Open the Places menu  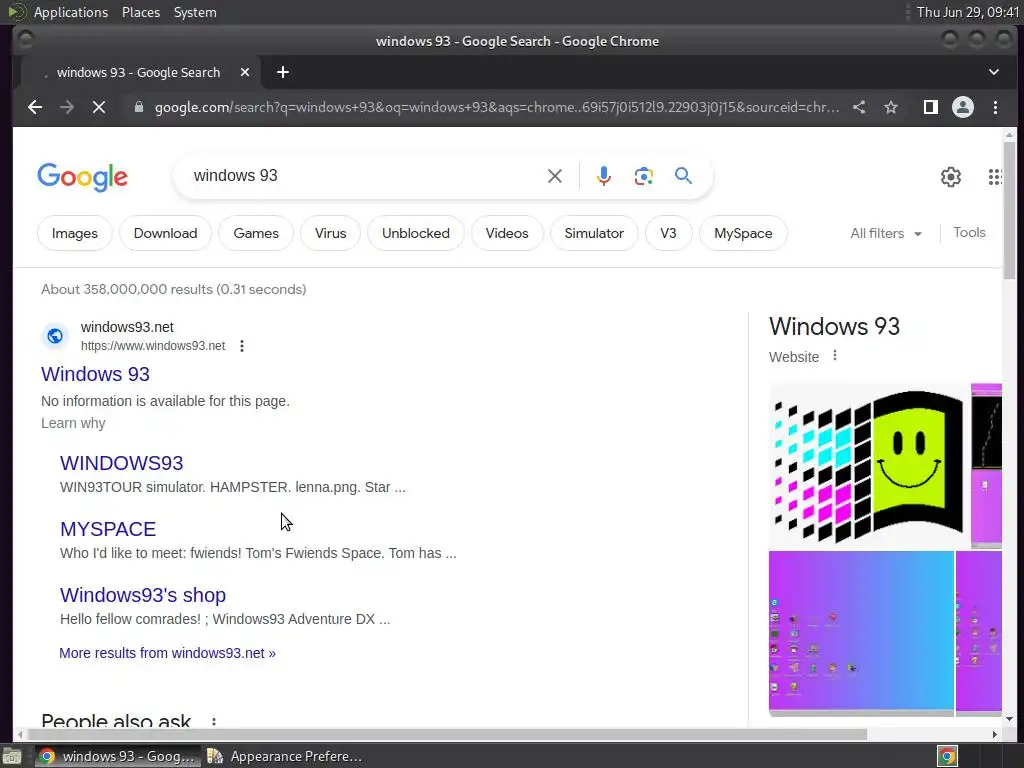tap(140, 12)
